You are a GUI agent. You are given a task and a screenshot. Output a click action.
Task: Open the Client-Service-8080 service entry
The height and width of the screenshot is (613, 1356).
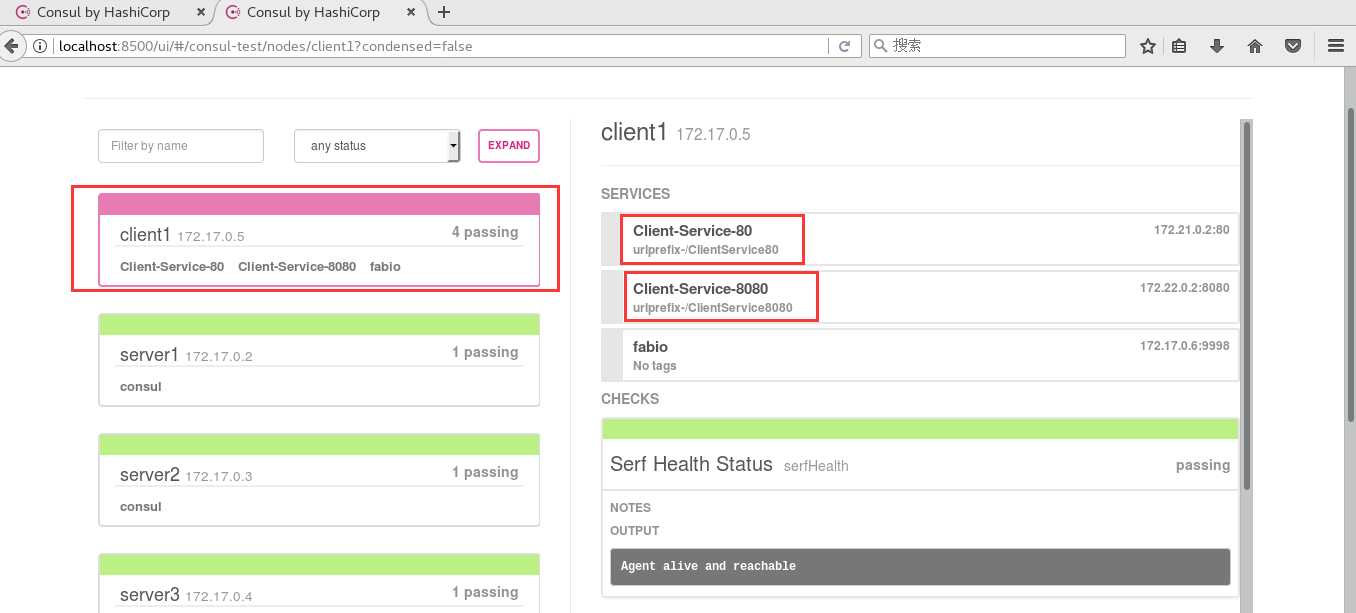point(920,297)
